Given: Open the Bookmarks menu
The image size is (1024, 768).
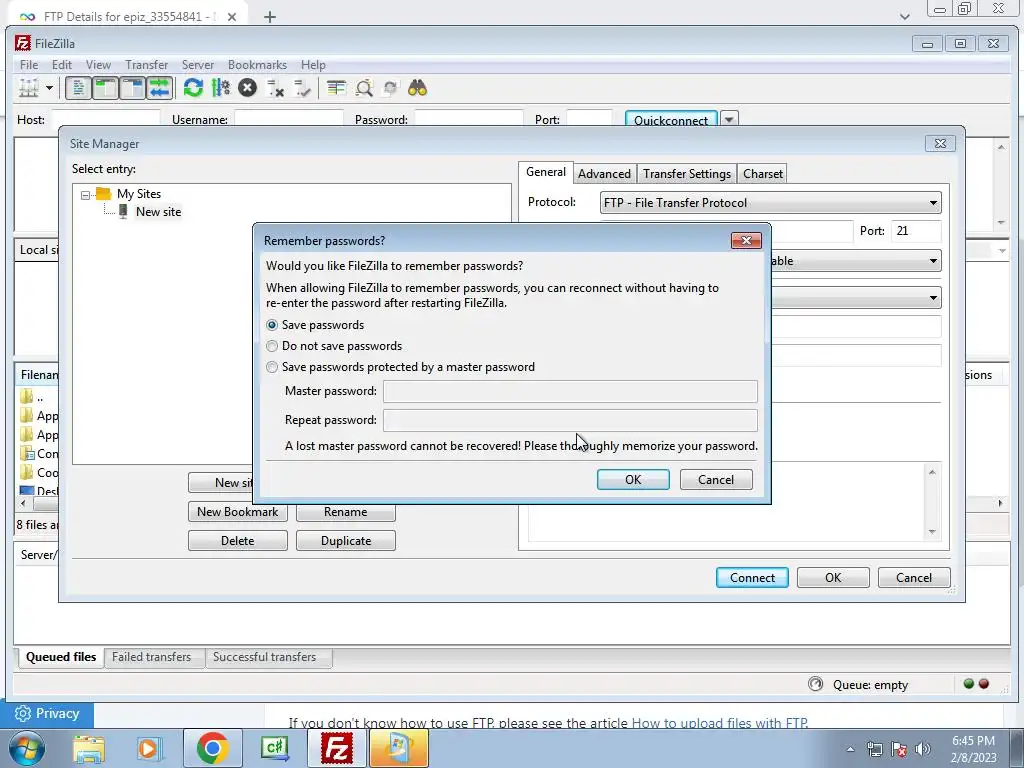Looking at the screenshot, I should point(257,65).
